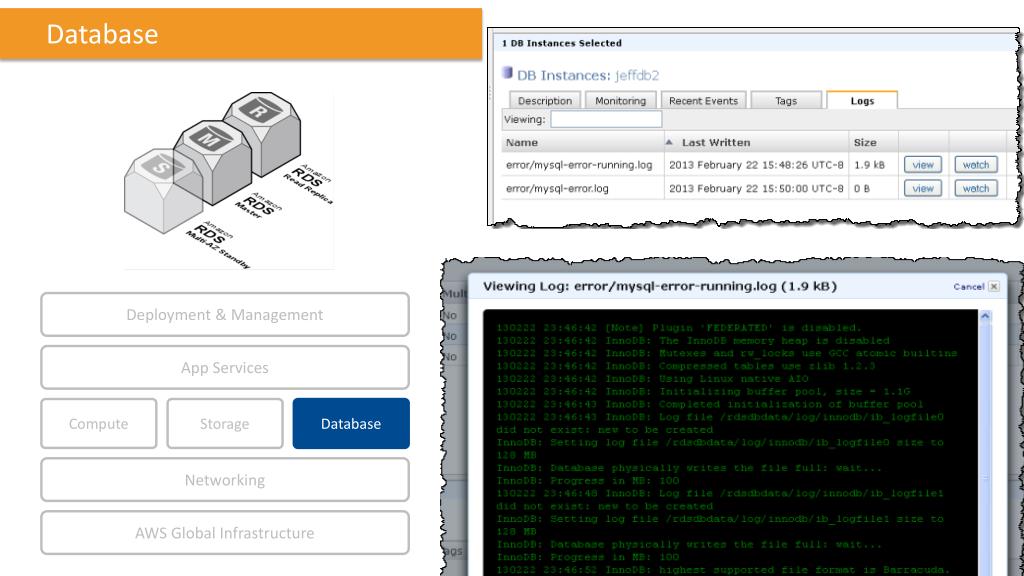Image resolution: width=1024 pixels, height=576 pixels.
Task: Click the Deployment & Management layer box
Action: pos(225,315)
